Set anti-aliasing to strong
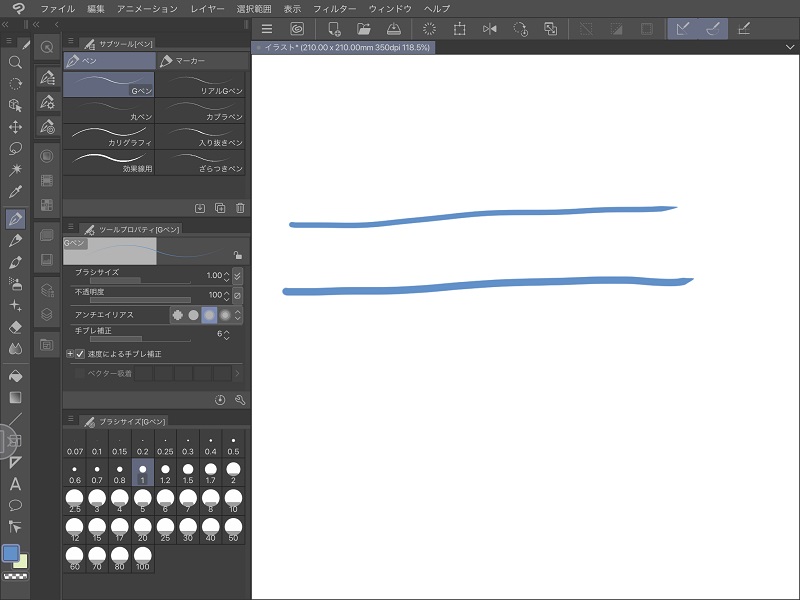 coord(225,315)
